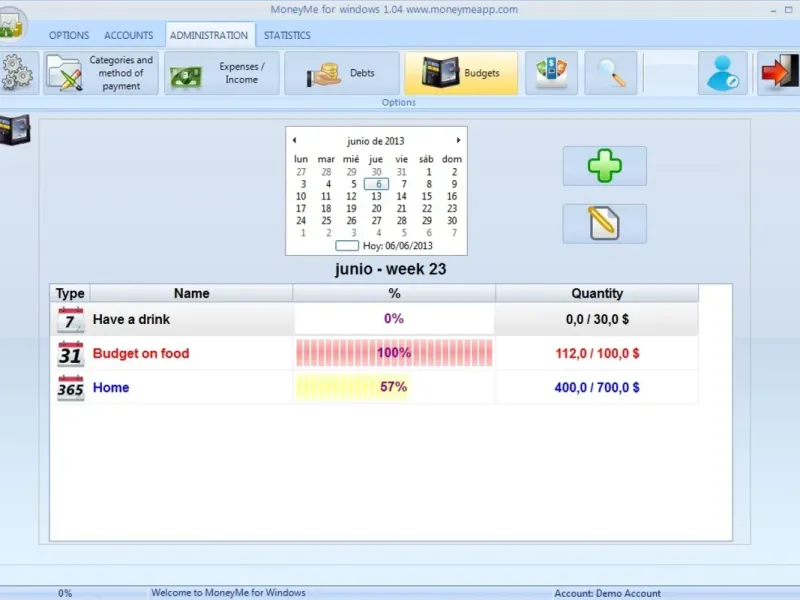This screenshot has width=800, height=600.
Task: Sort by the Quantity column header
Action: [x=597, y=293]
